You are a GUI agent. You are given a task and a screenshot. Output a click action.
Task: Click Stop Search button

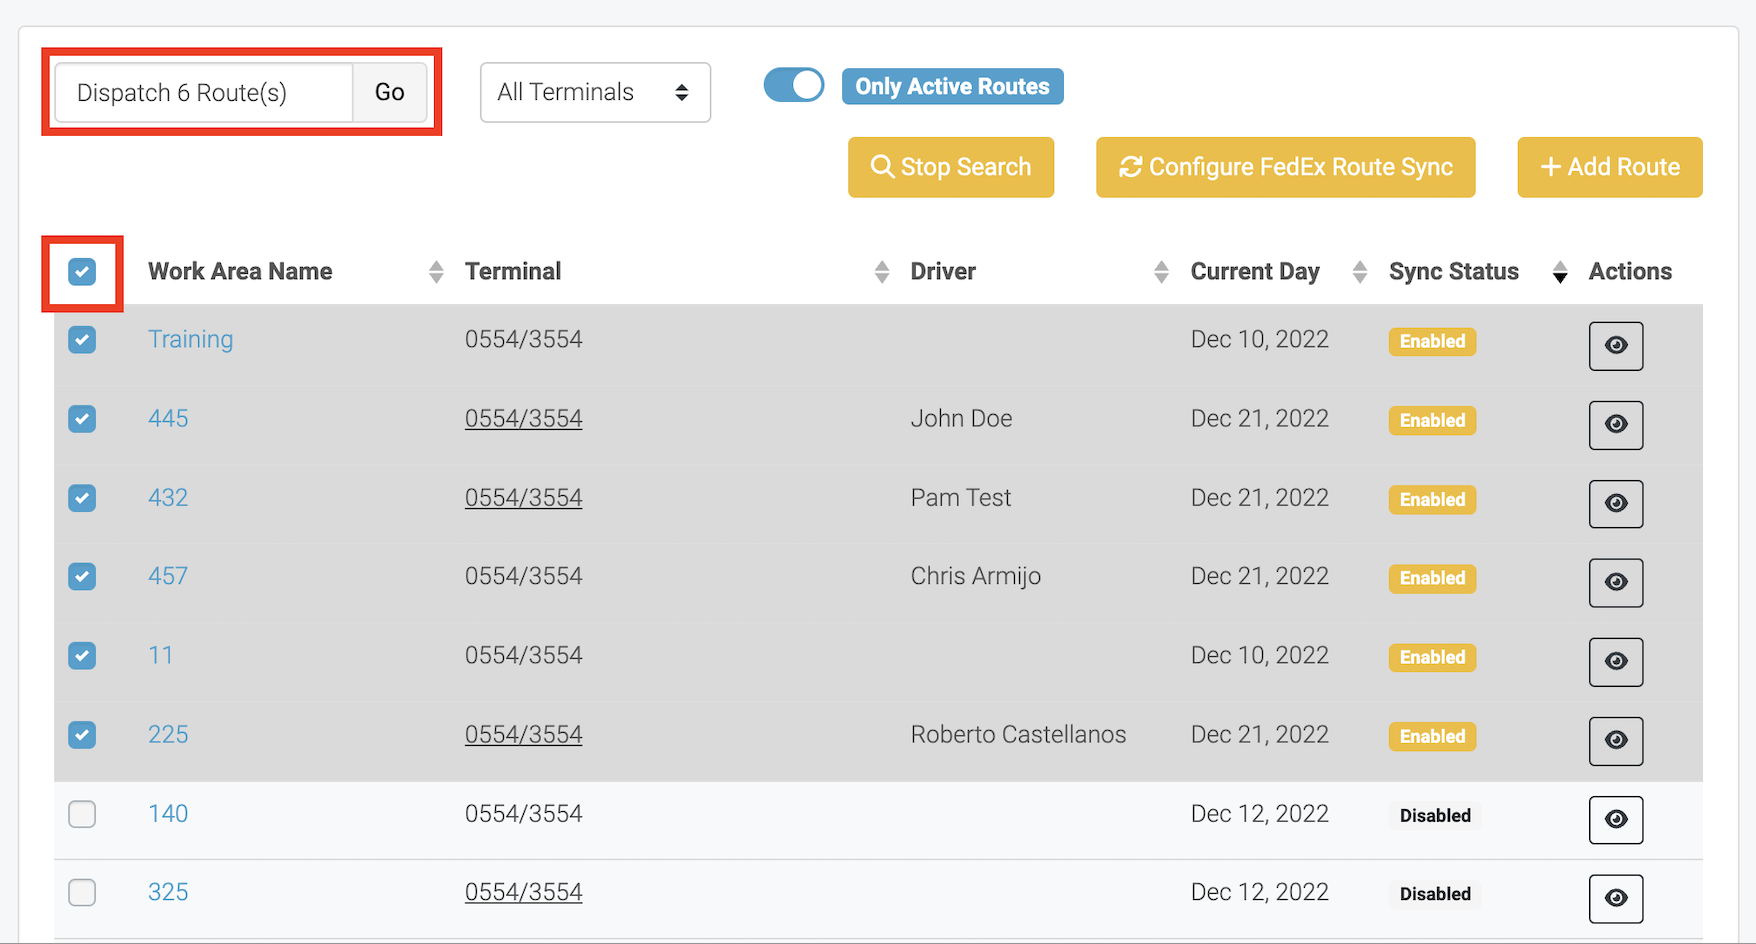point(951,167)
